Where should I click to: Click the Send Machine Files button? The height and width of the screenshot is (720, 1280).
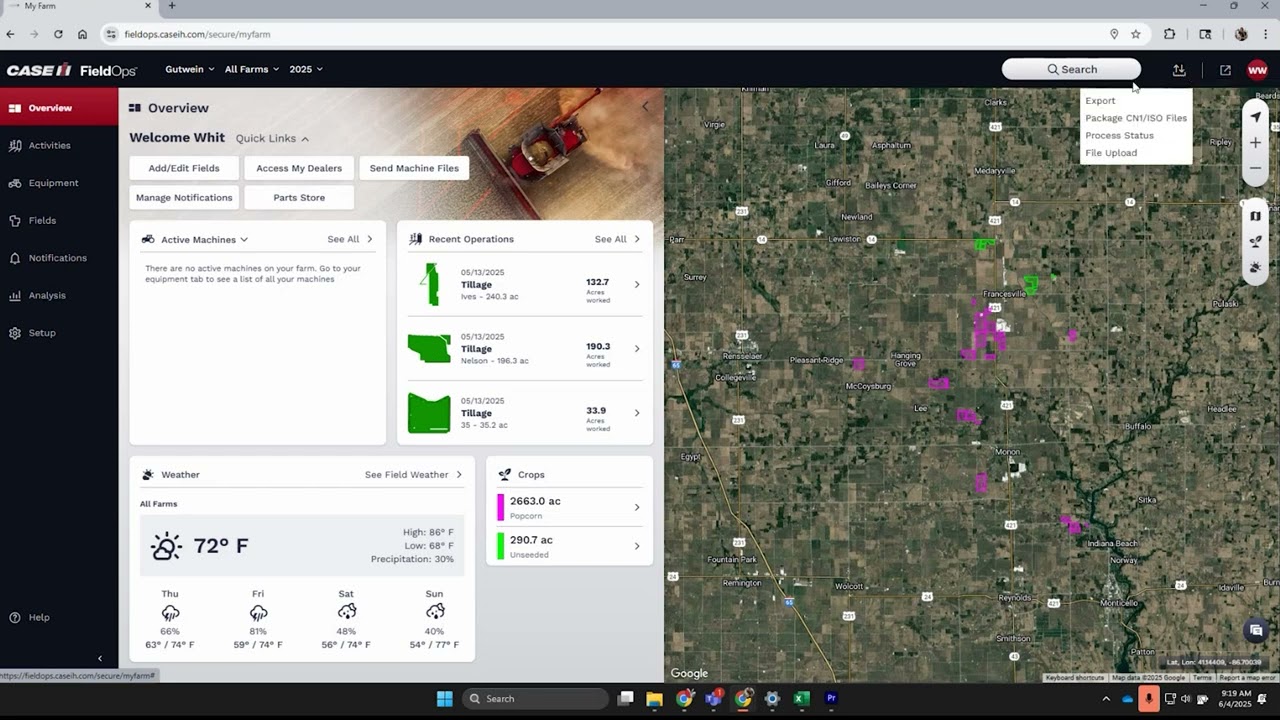(x=414, y=168)
